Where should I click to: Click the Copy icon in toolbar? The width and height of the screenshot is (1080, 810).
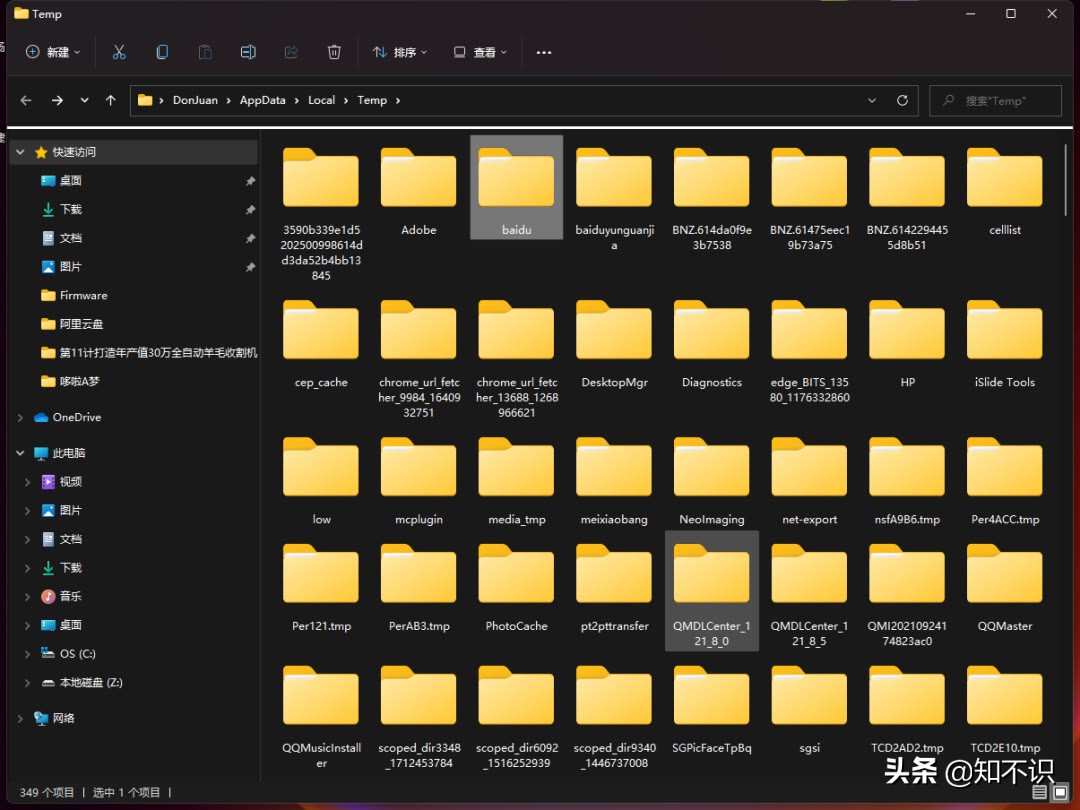162,52
